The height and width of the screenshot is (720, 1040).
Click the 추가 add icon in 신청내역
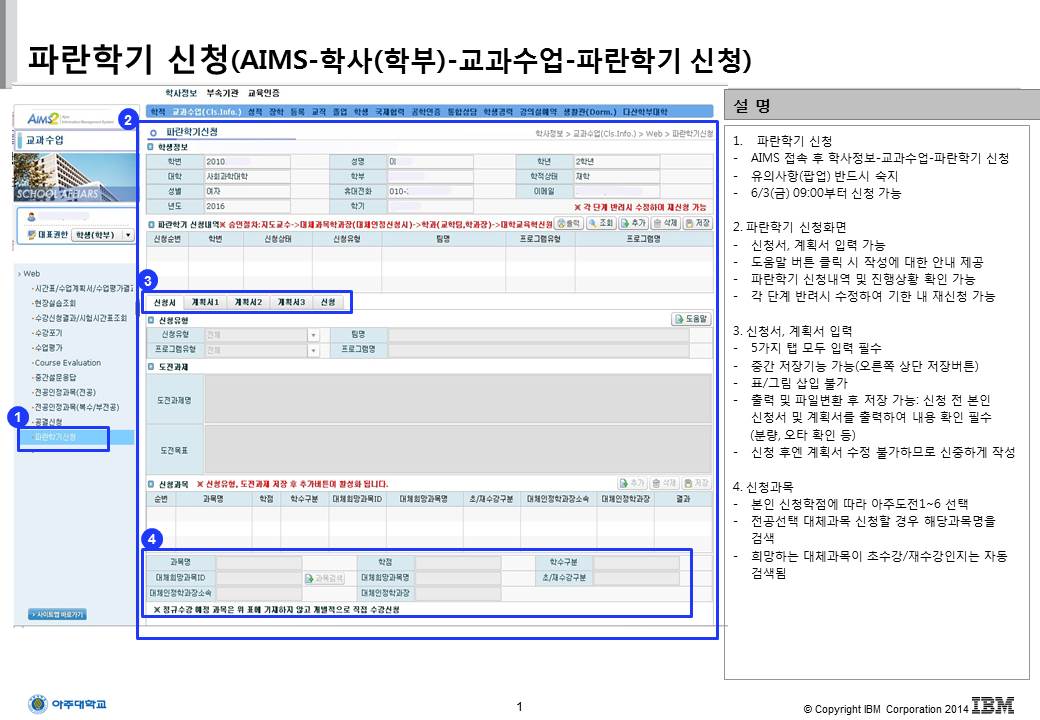[633, 223]
